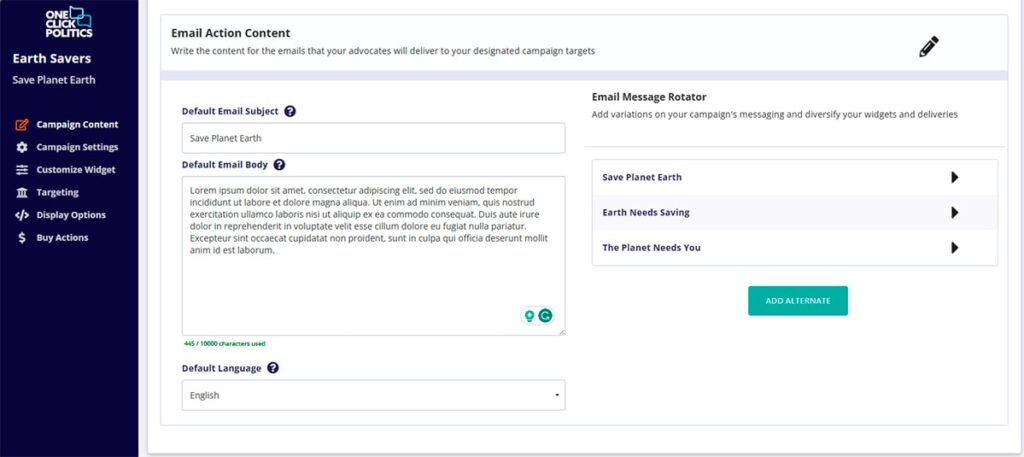
Task: Click the One Click Politics logo
Action: tap(68, 22)
